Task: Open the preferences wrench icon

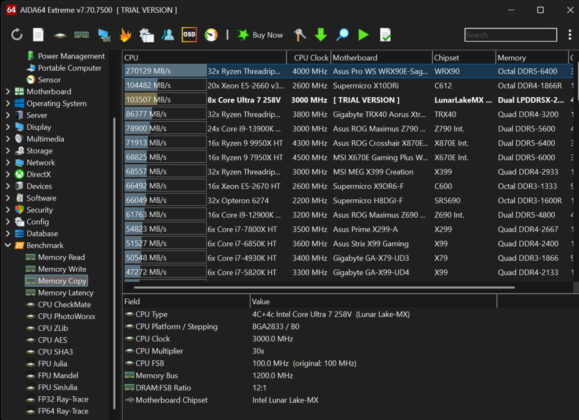Action: tap(299, 35)
